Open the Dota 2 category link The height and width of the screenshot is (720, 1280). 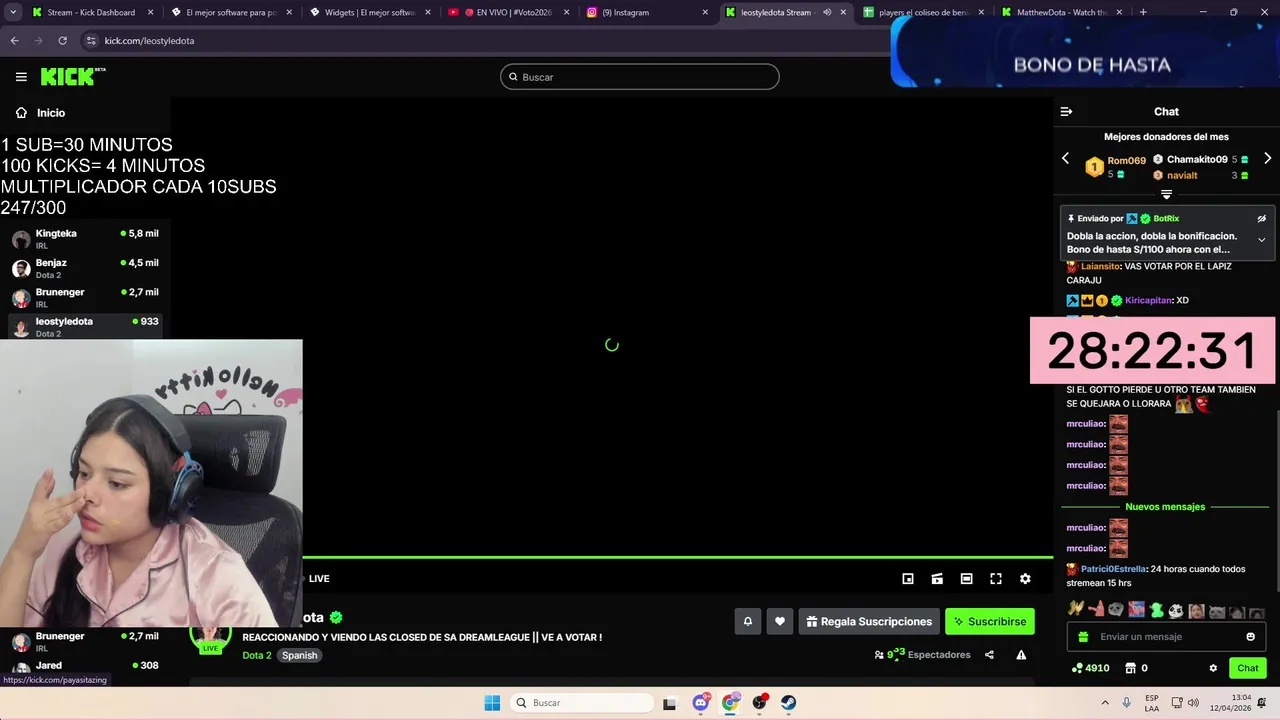coord(257,655)
